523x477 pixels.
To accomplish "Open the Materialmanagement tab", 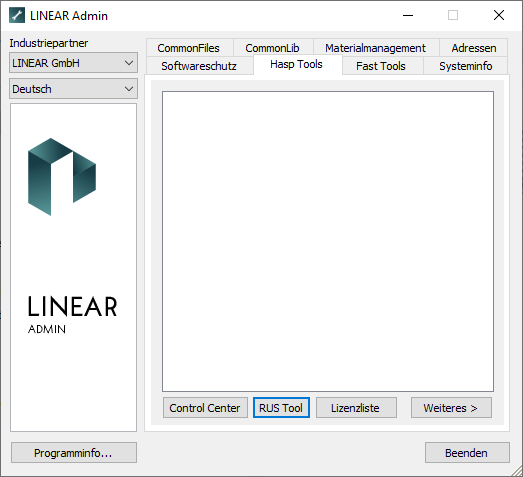I will (x=375, y=48).
